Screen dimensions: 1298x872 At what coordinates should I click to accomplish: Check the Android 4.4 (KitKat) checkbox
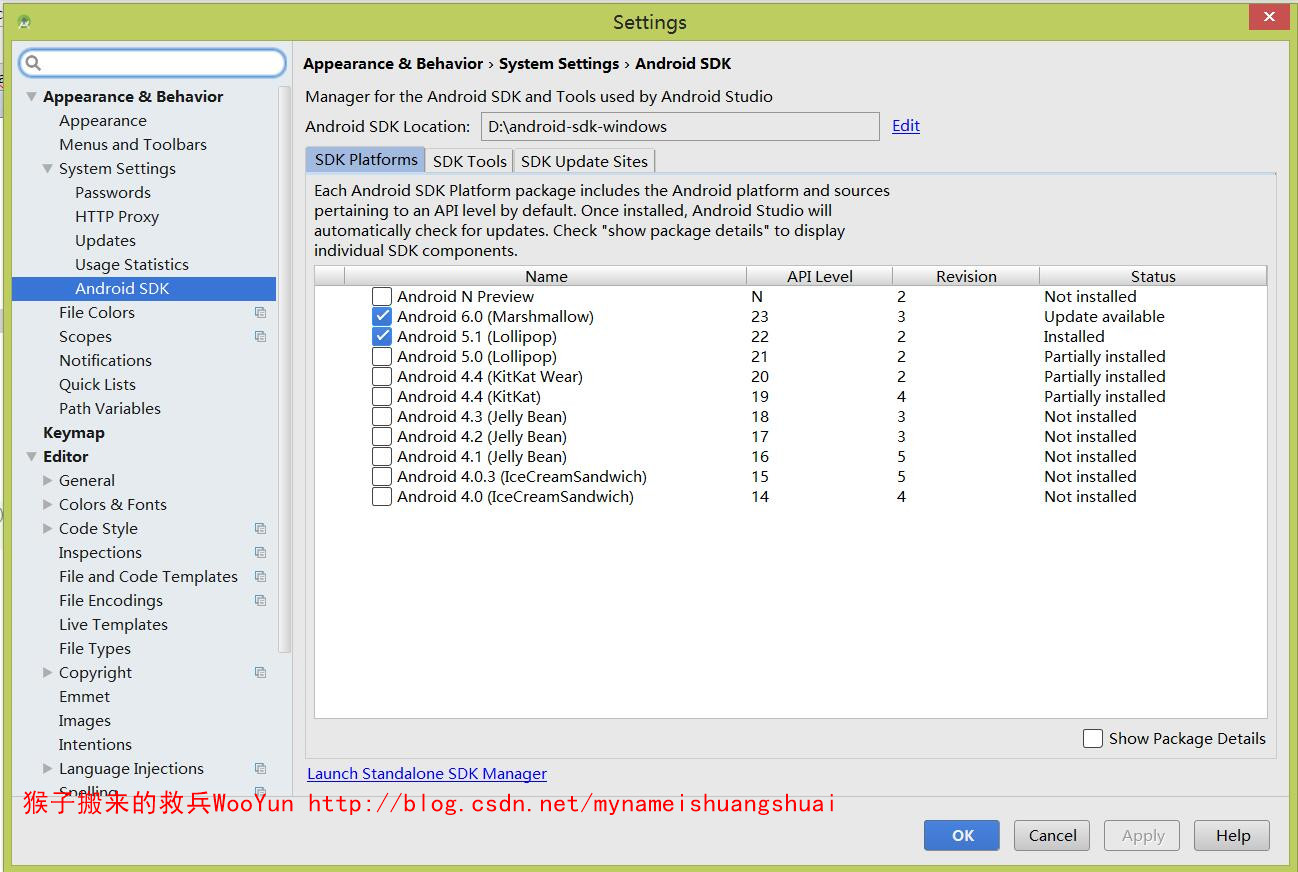[382, 396]
